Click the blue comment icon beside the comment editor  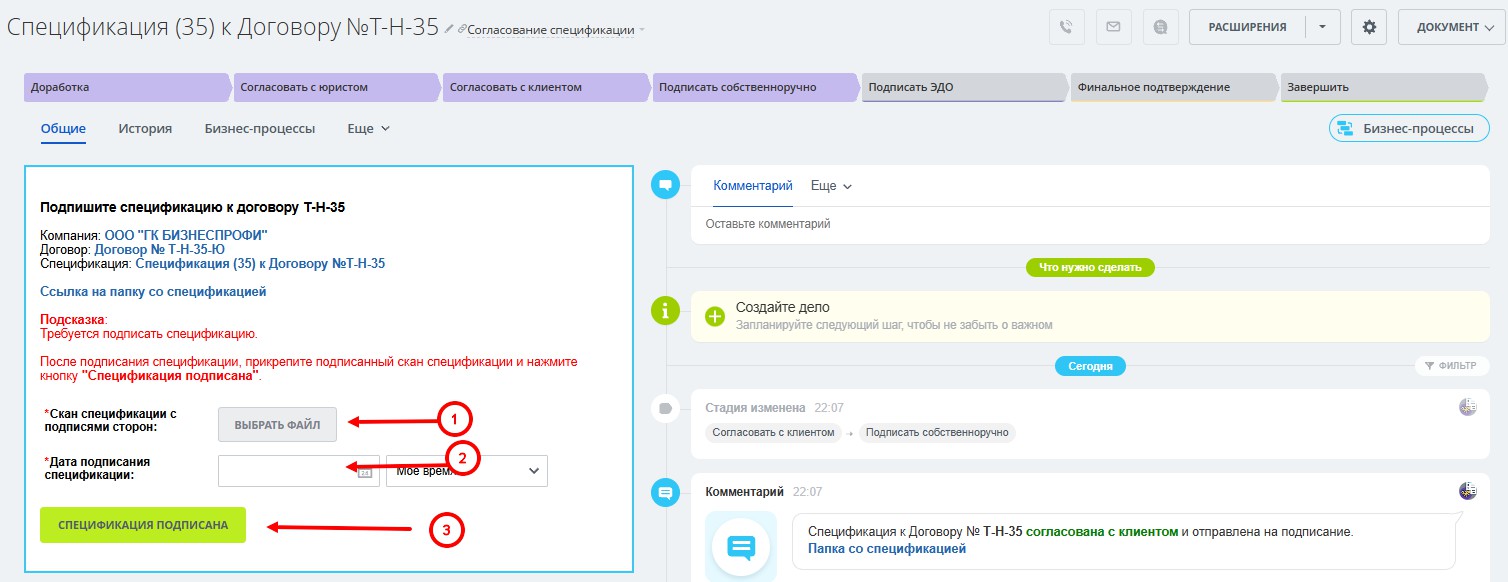point(664,184)
